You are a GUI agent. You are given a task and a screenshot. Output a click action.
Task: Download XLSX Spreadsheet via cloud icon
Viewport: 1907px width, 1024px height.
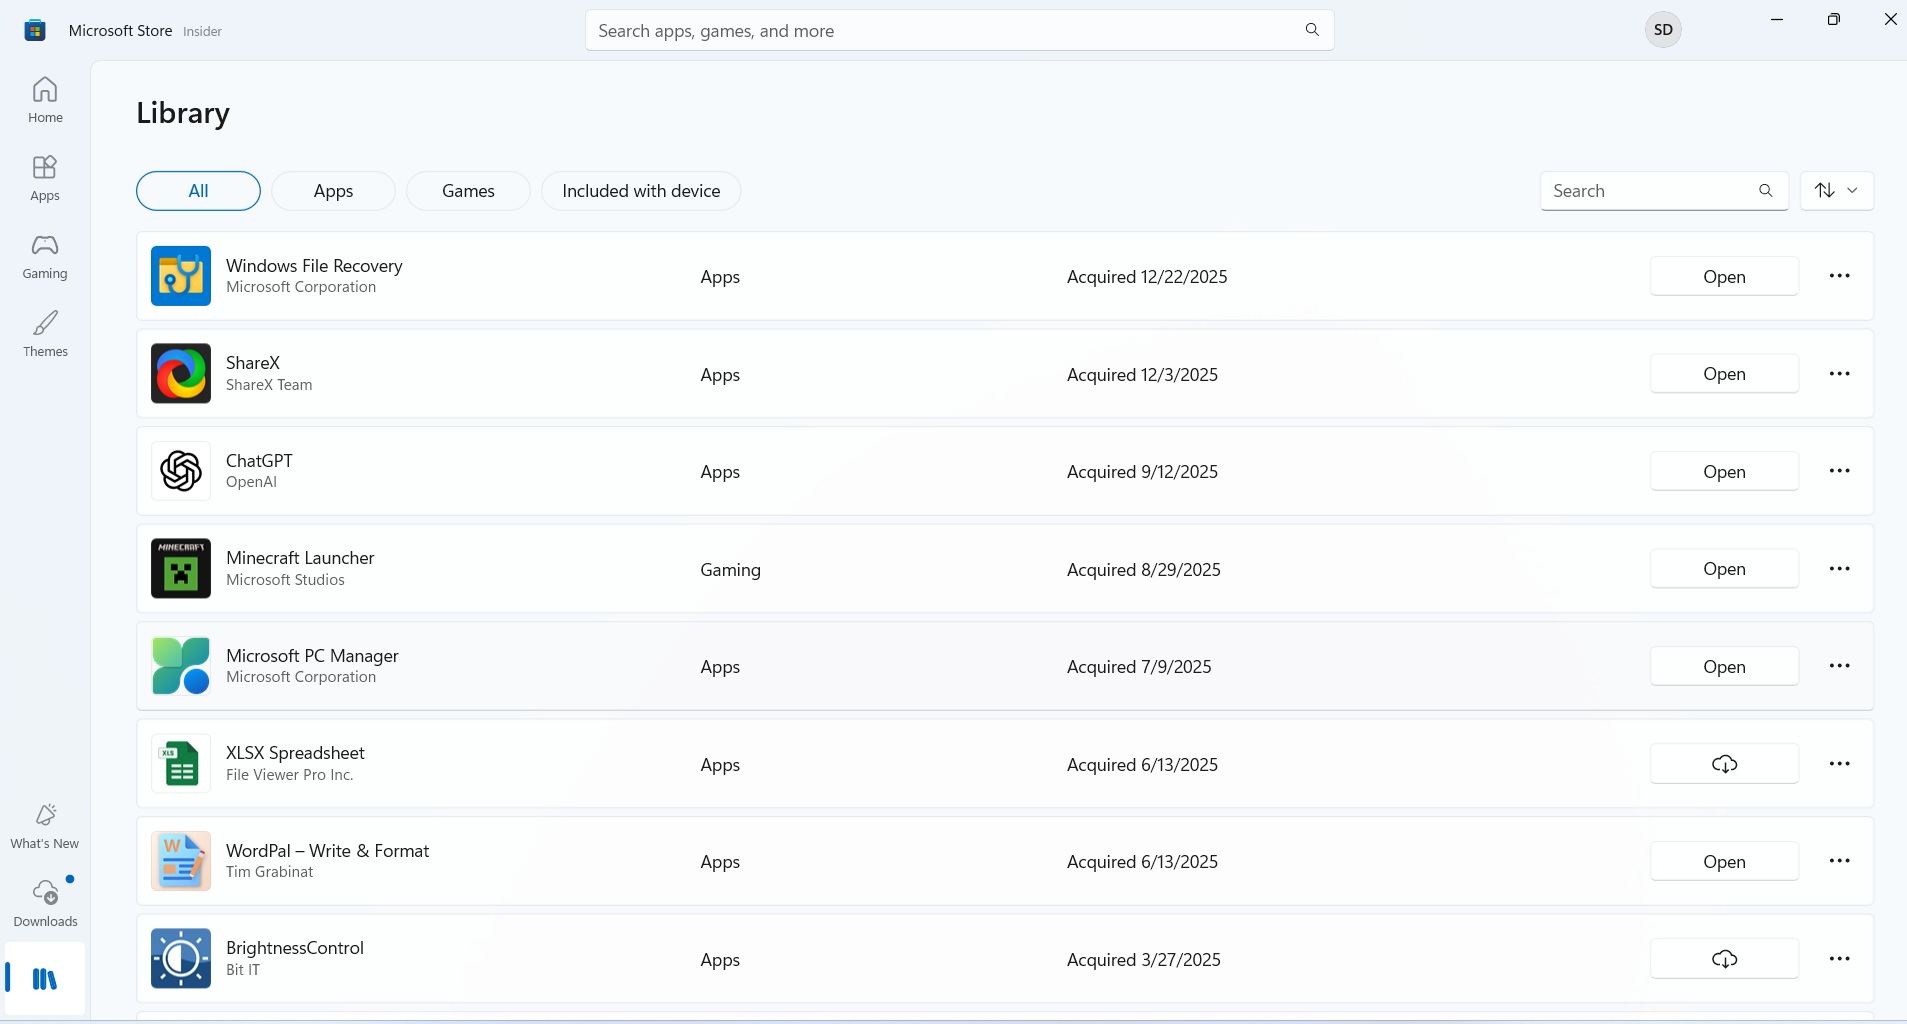1724,764
